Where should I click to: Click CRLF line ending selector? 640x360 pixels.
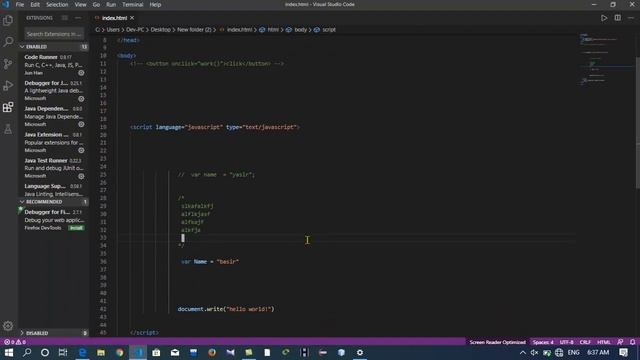pos(585,342)
